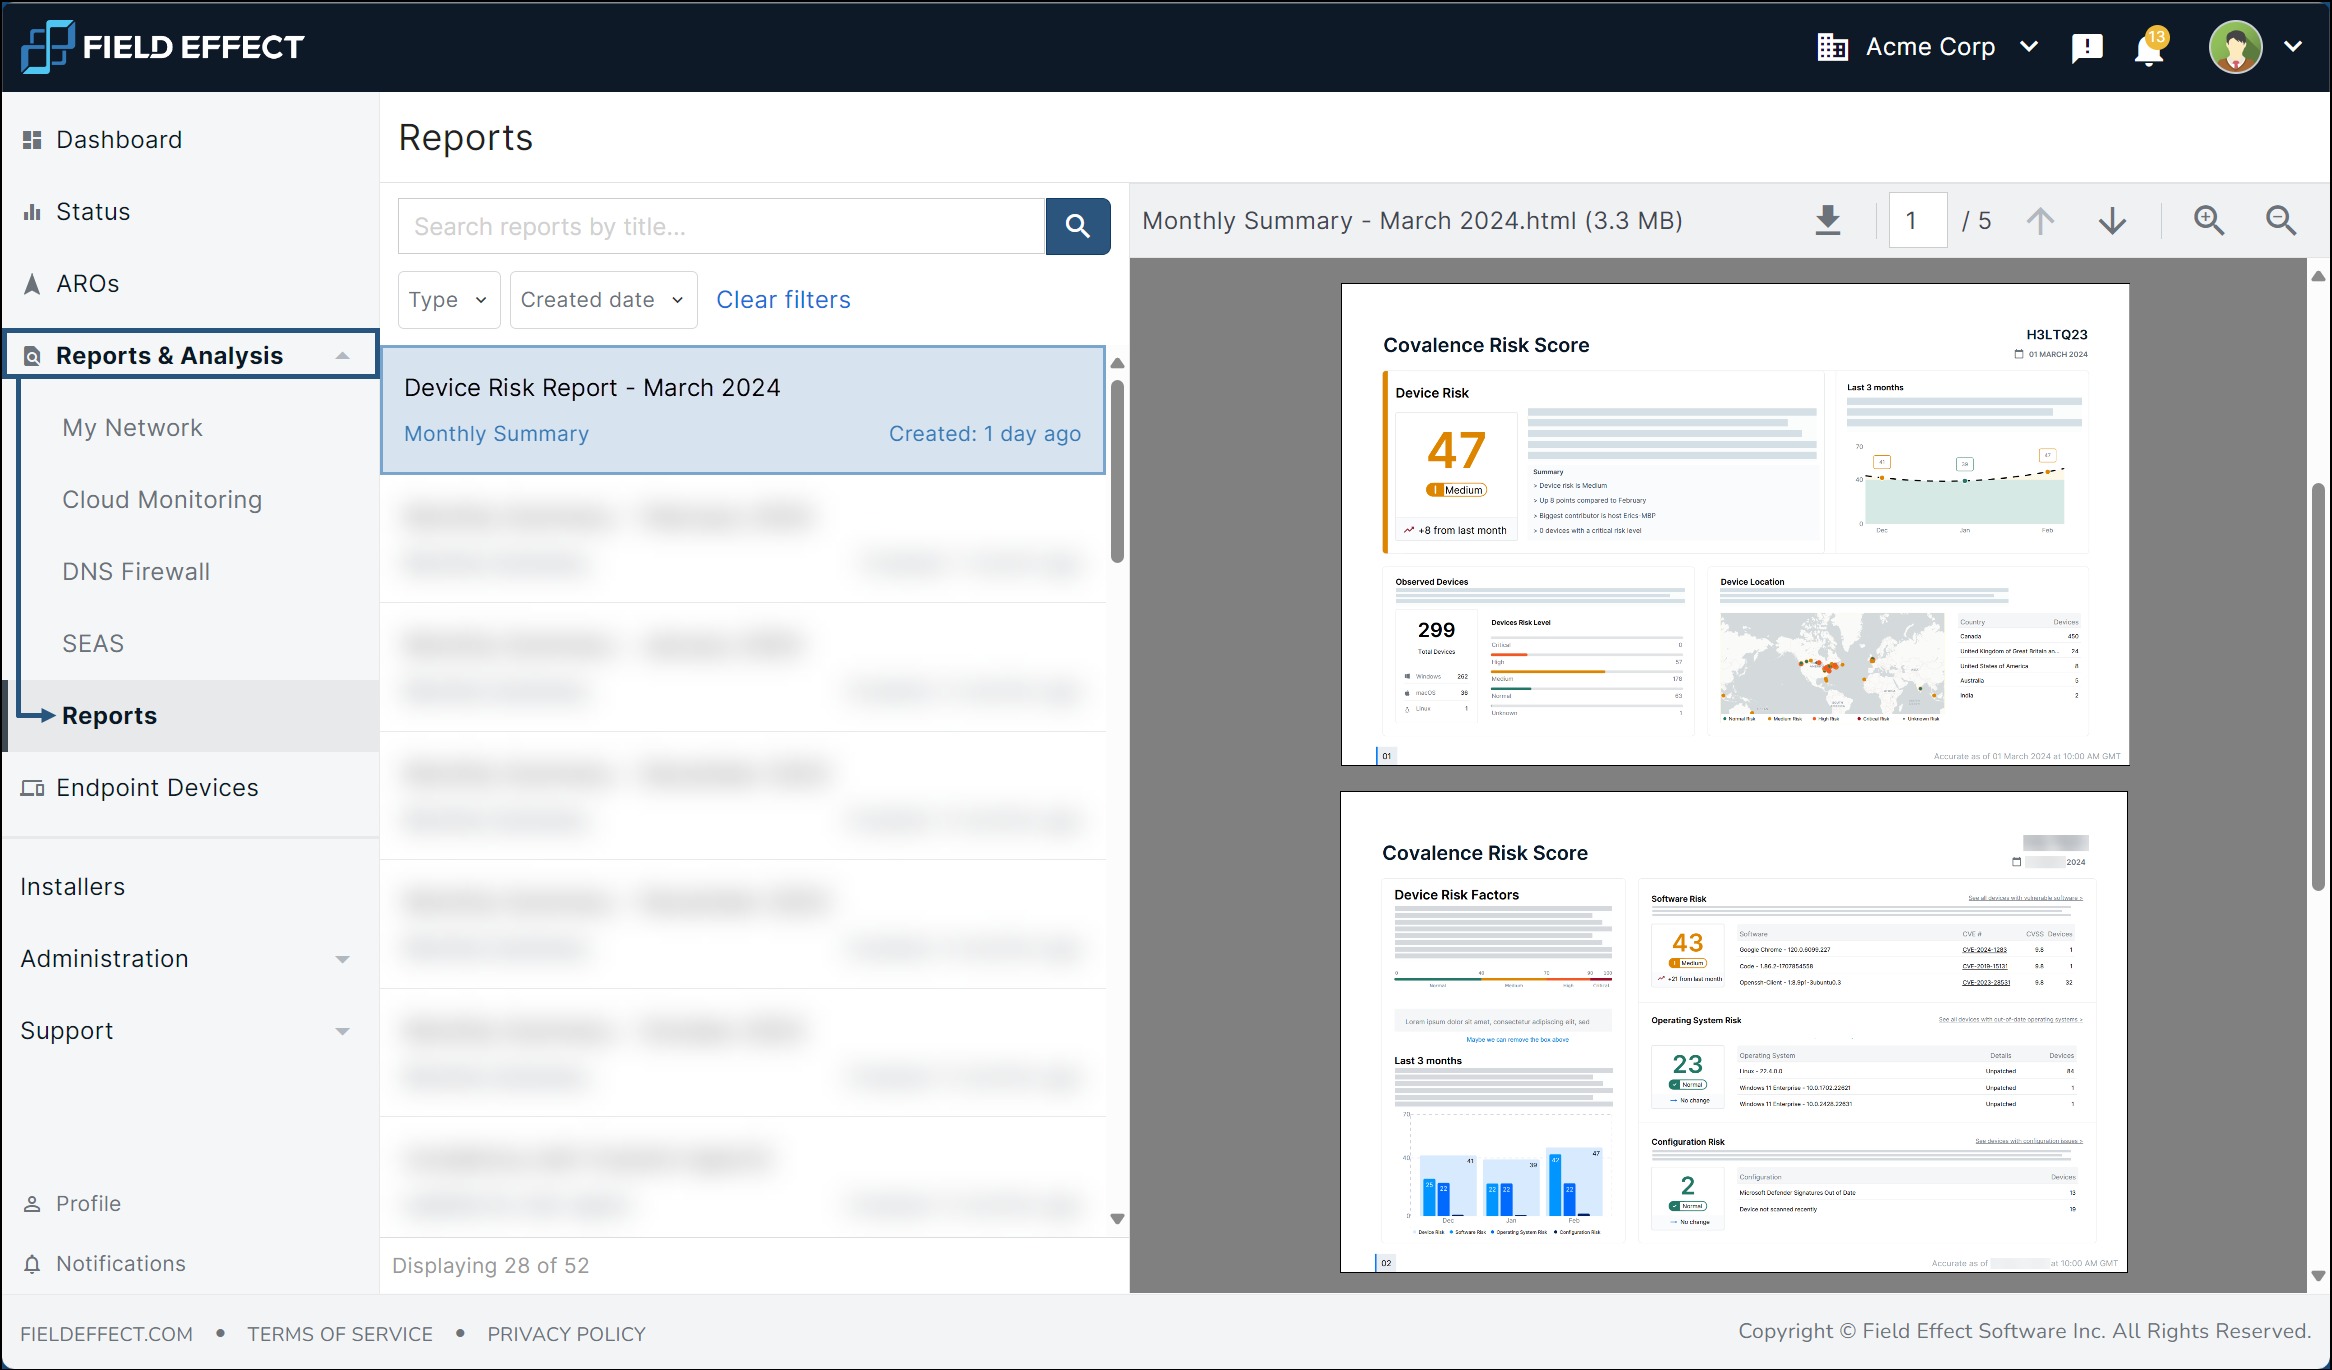Expand the Acme Corp organization selector
This screenshot has width=2332, height=1370.
pos(1928,47)
